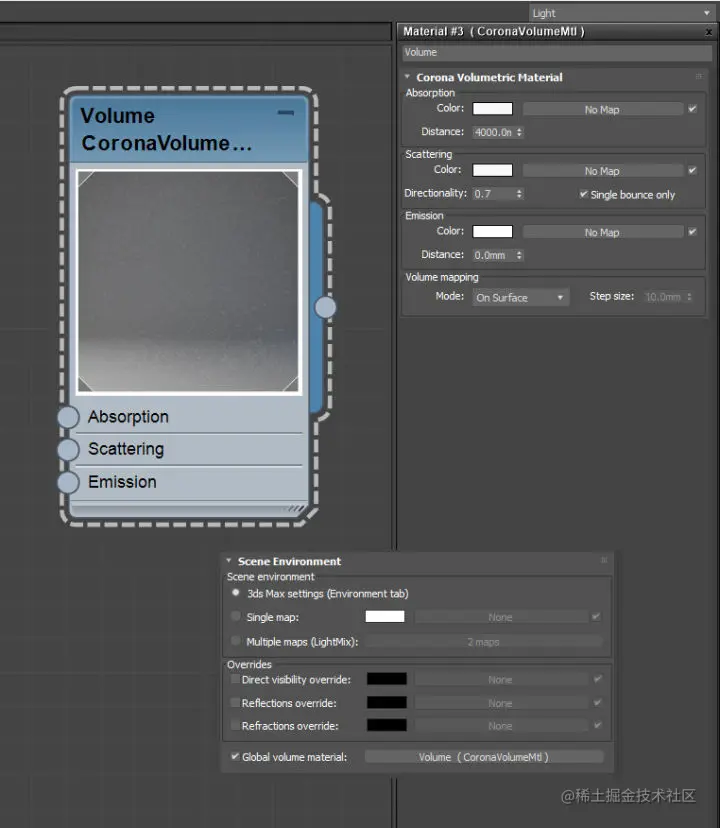Screen dimensions: 720x828
Task: Click Direct visibility override None button
Action: (500, 680)
